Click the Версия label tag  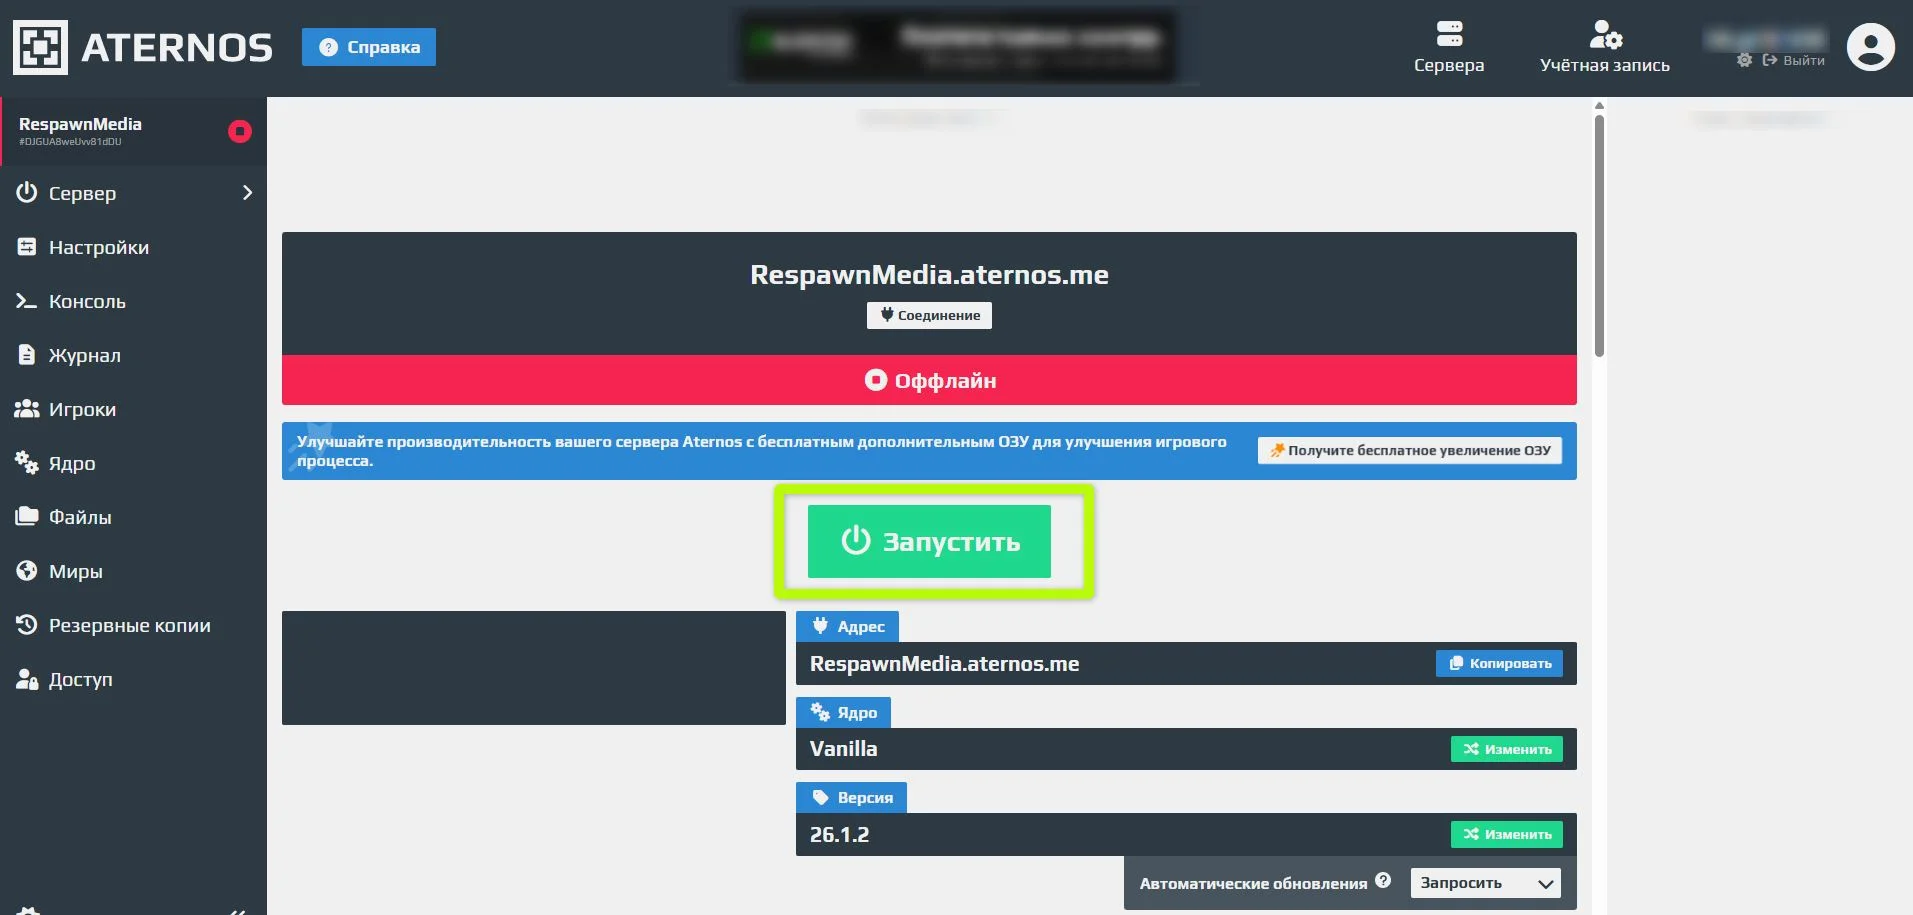click(x=851, y=797)
